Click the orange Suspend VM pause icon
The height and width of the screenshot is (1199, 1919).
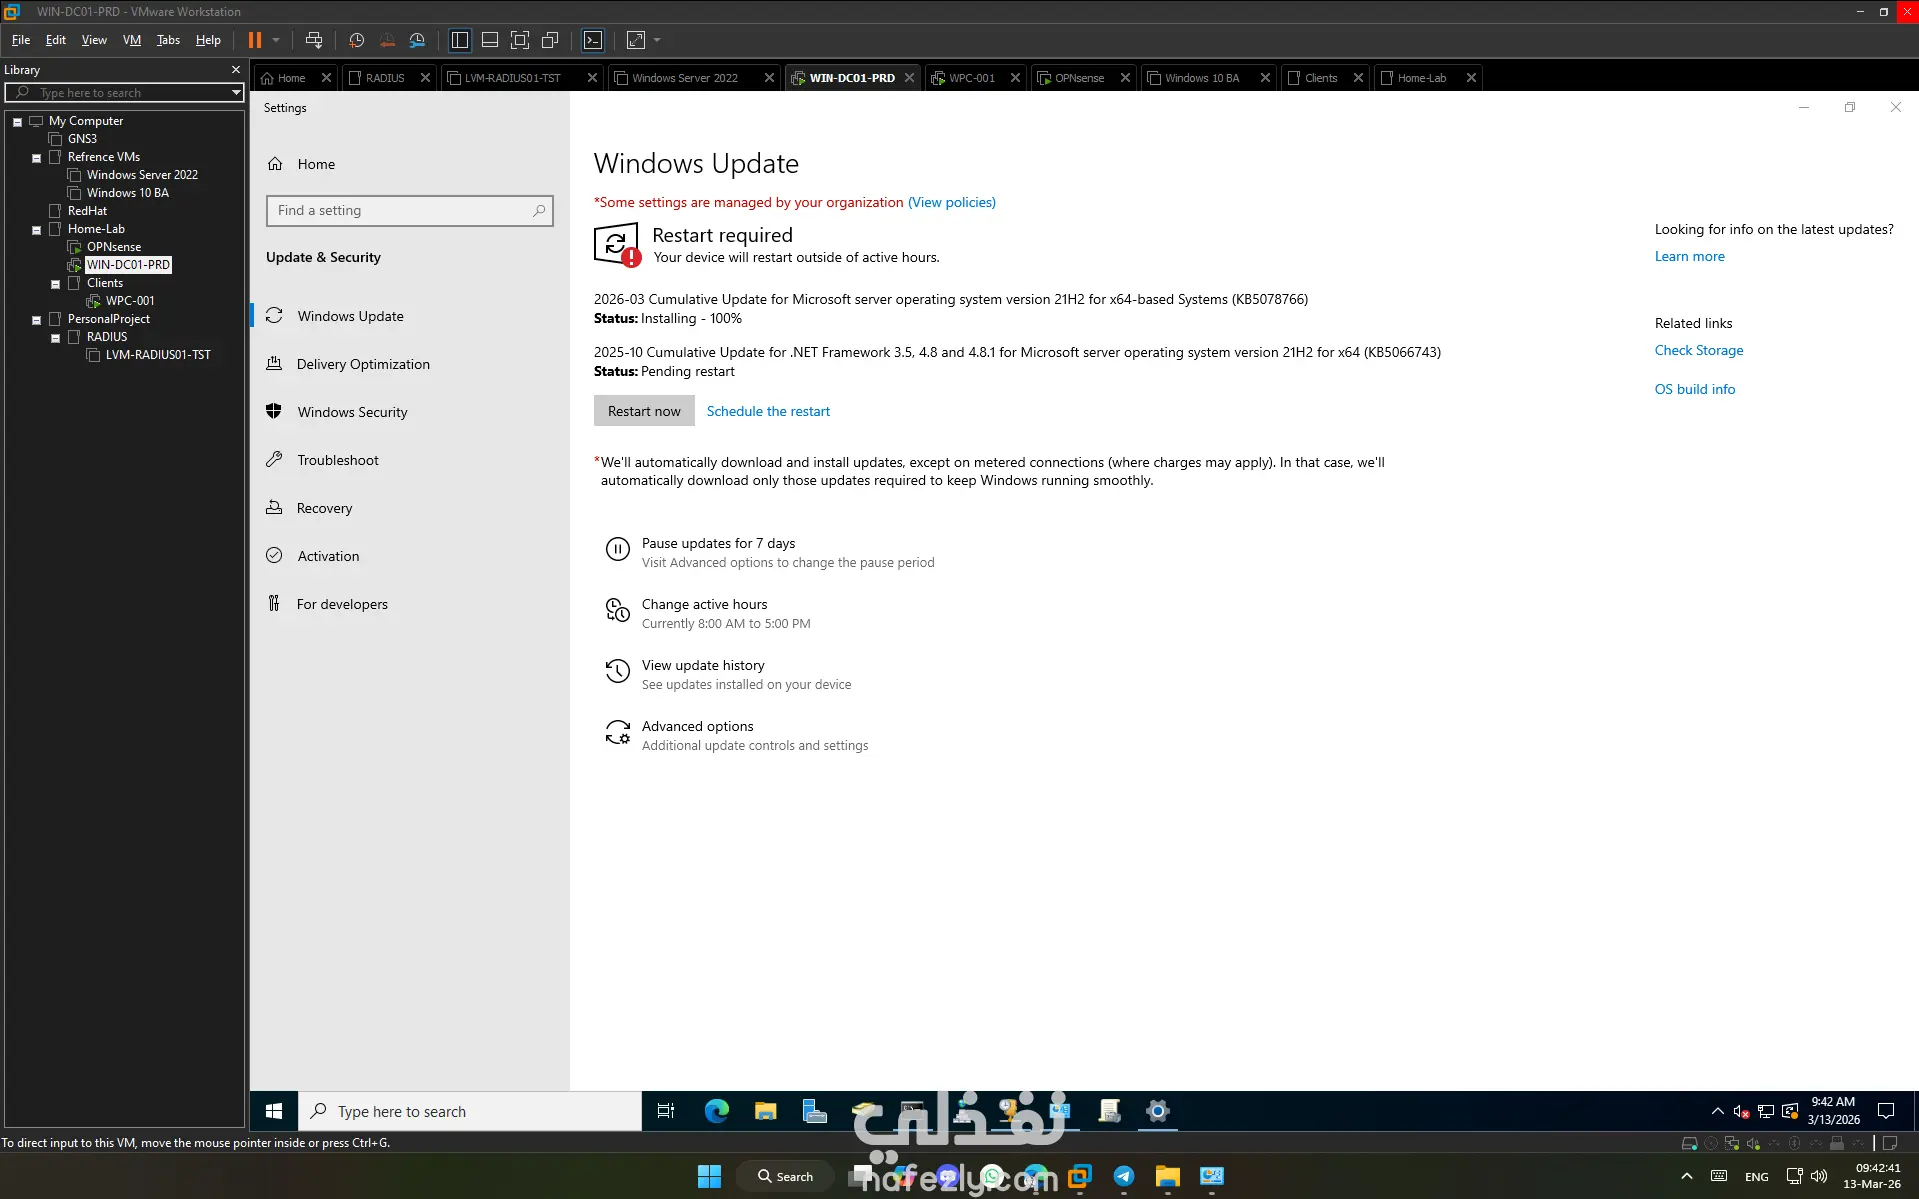click(x=255, y=40)
